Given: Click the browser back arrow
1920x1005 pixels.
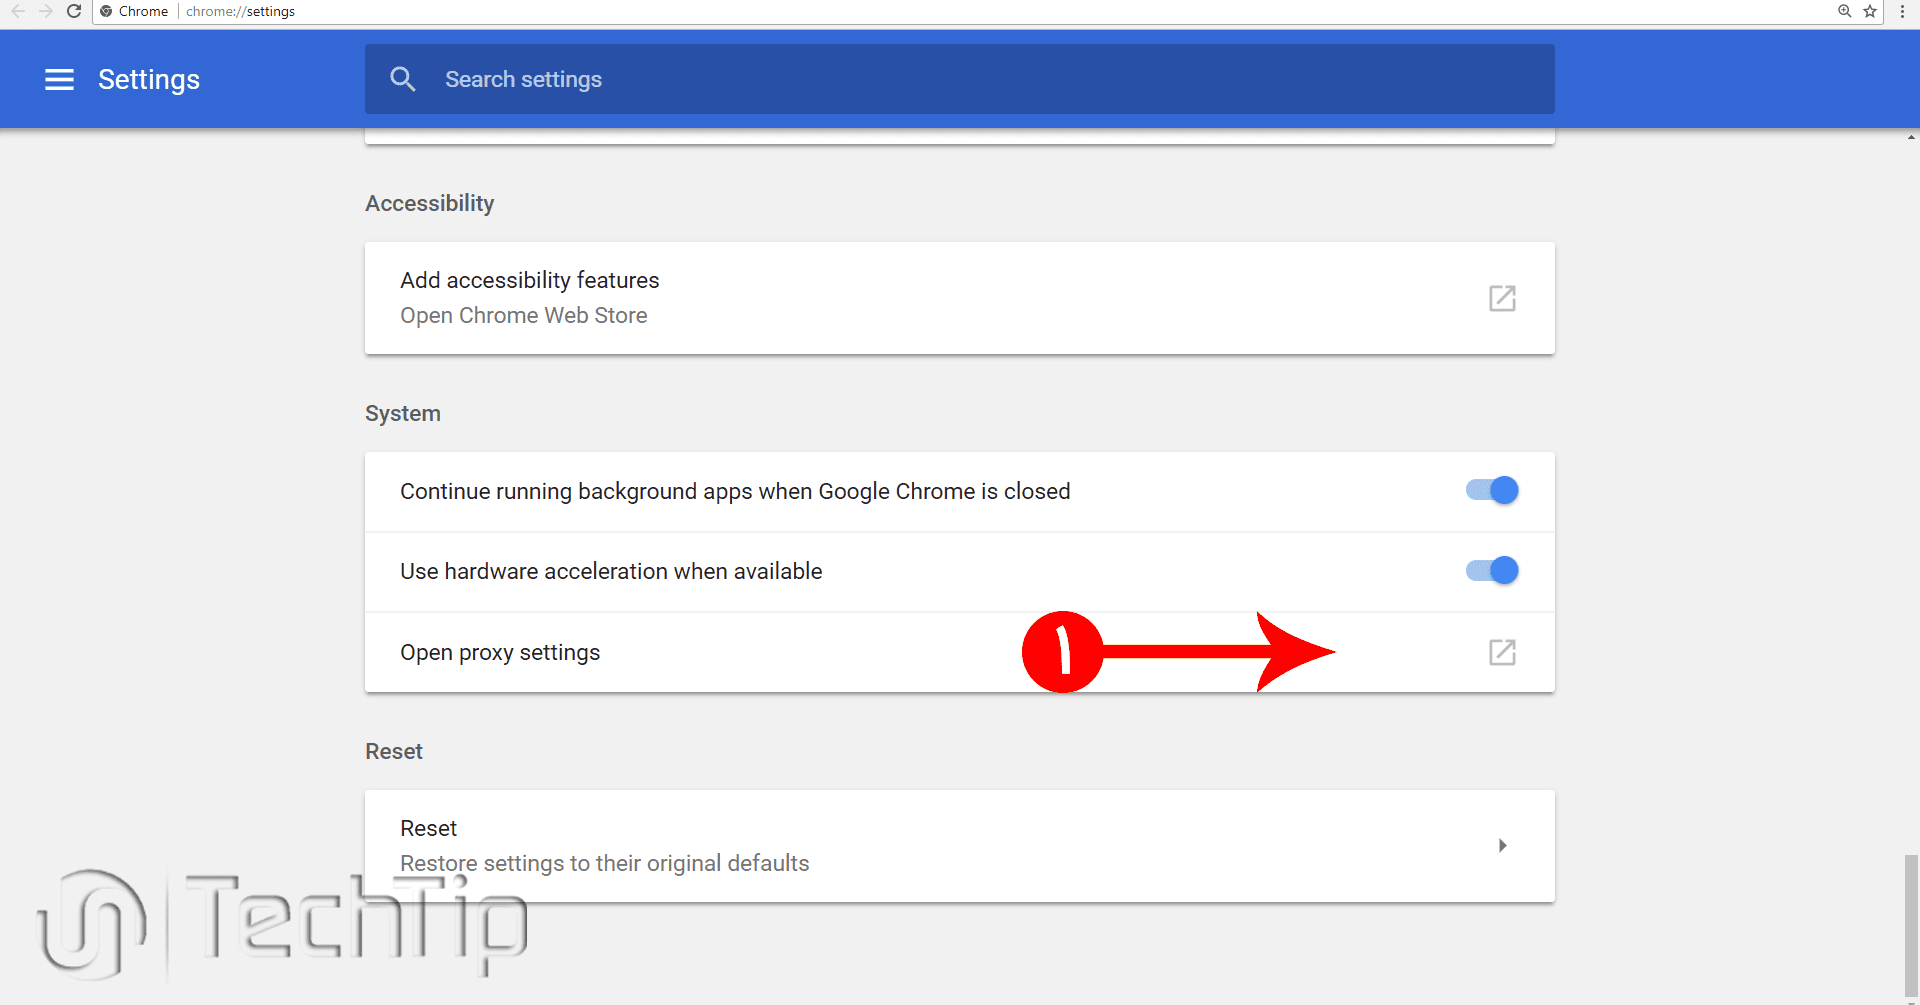Looking at the screenshot, I should (x=18, y=11).
